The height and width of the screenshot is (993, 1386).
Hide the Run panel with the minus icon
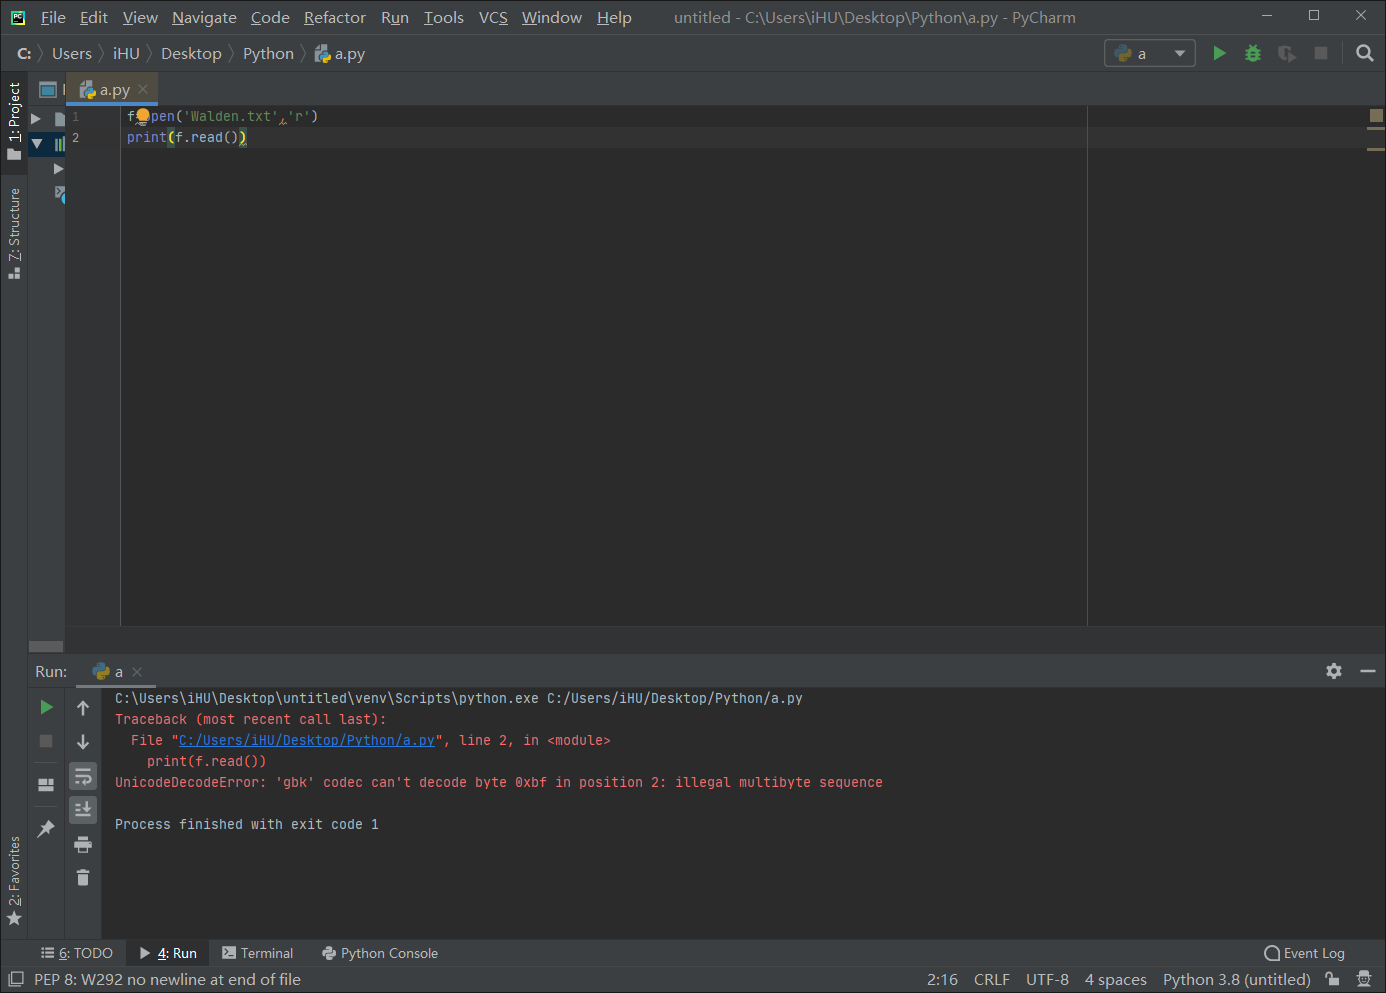(x=1368, y=671)
